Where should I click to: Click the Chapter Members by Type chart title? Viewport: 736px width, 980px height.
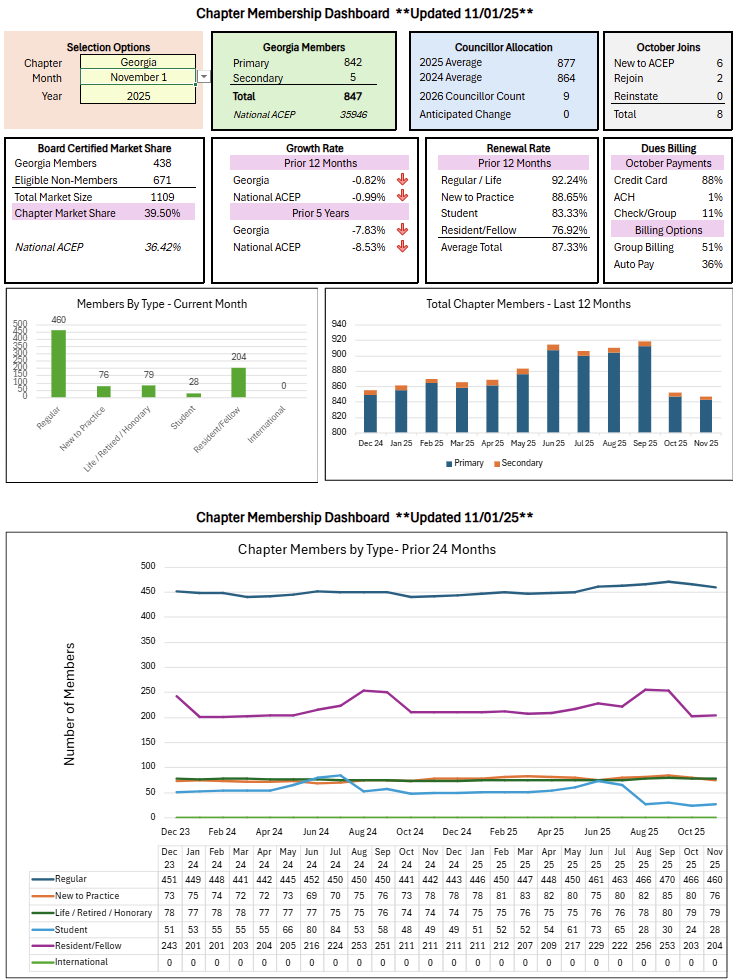pos(366,549)
